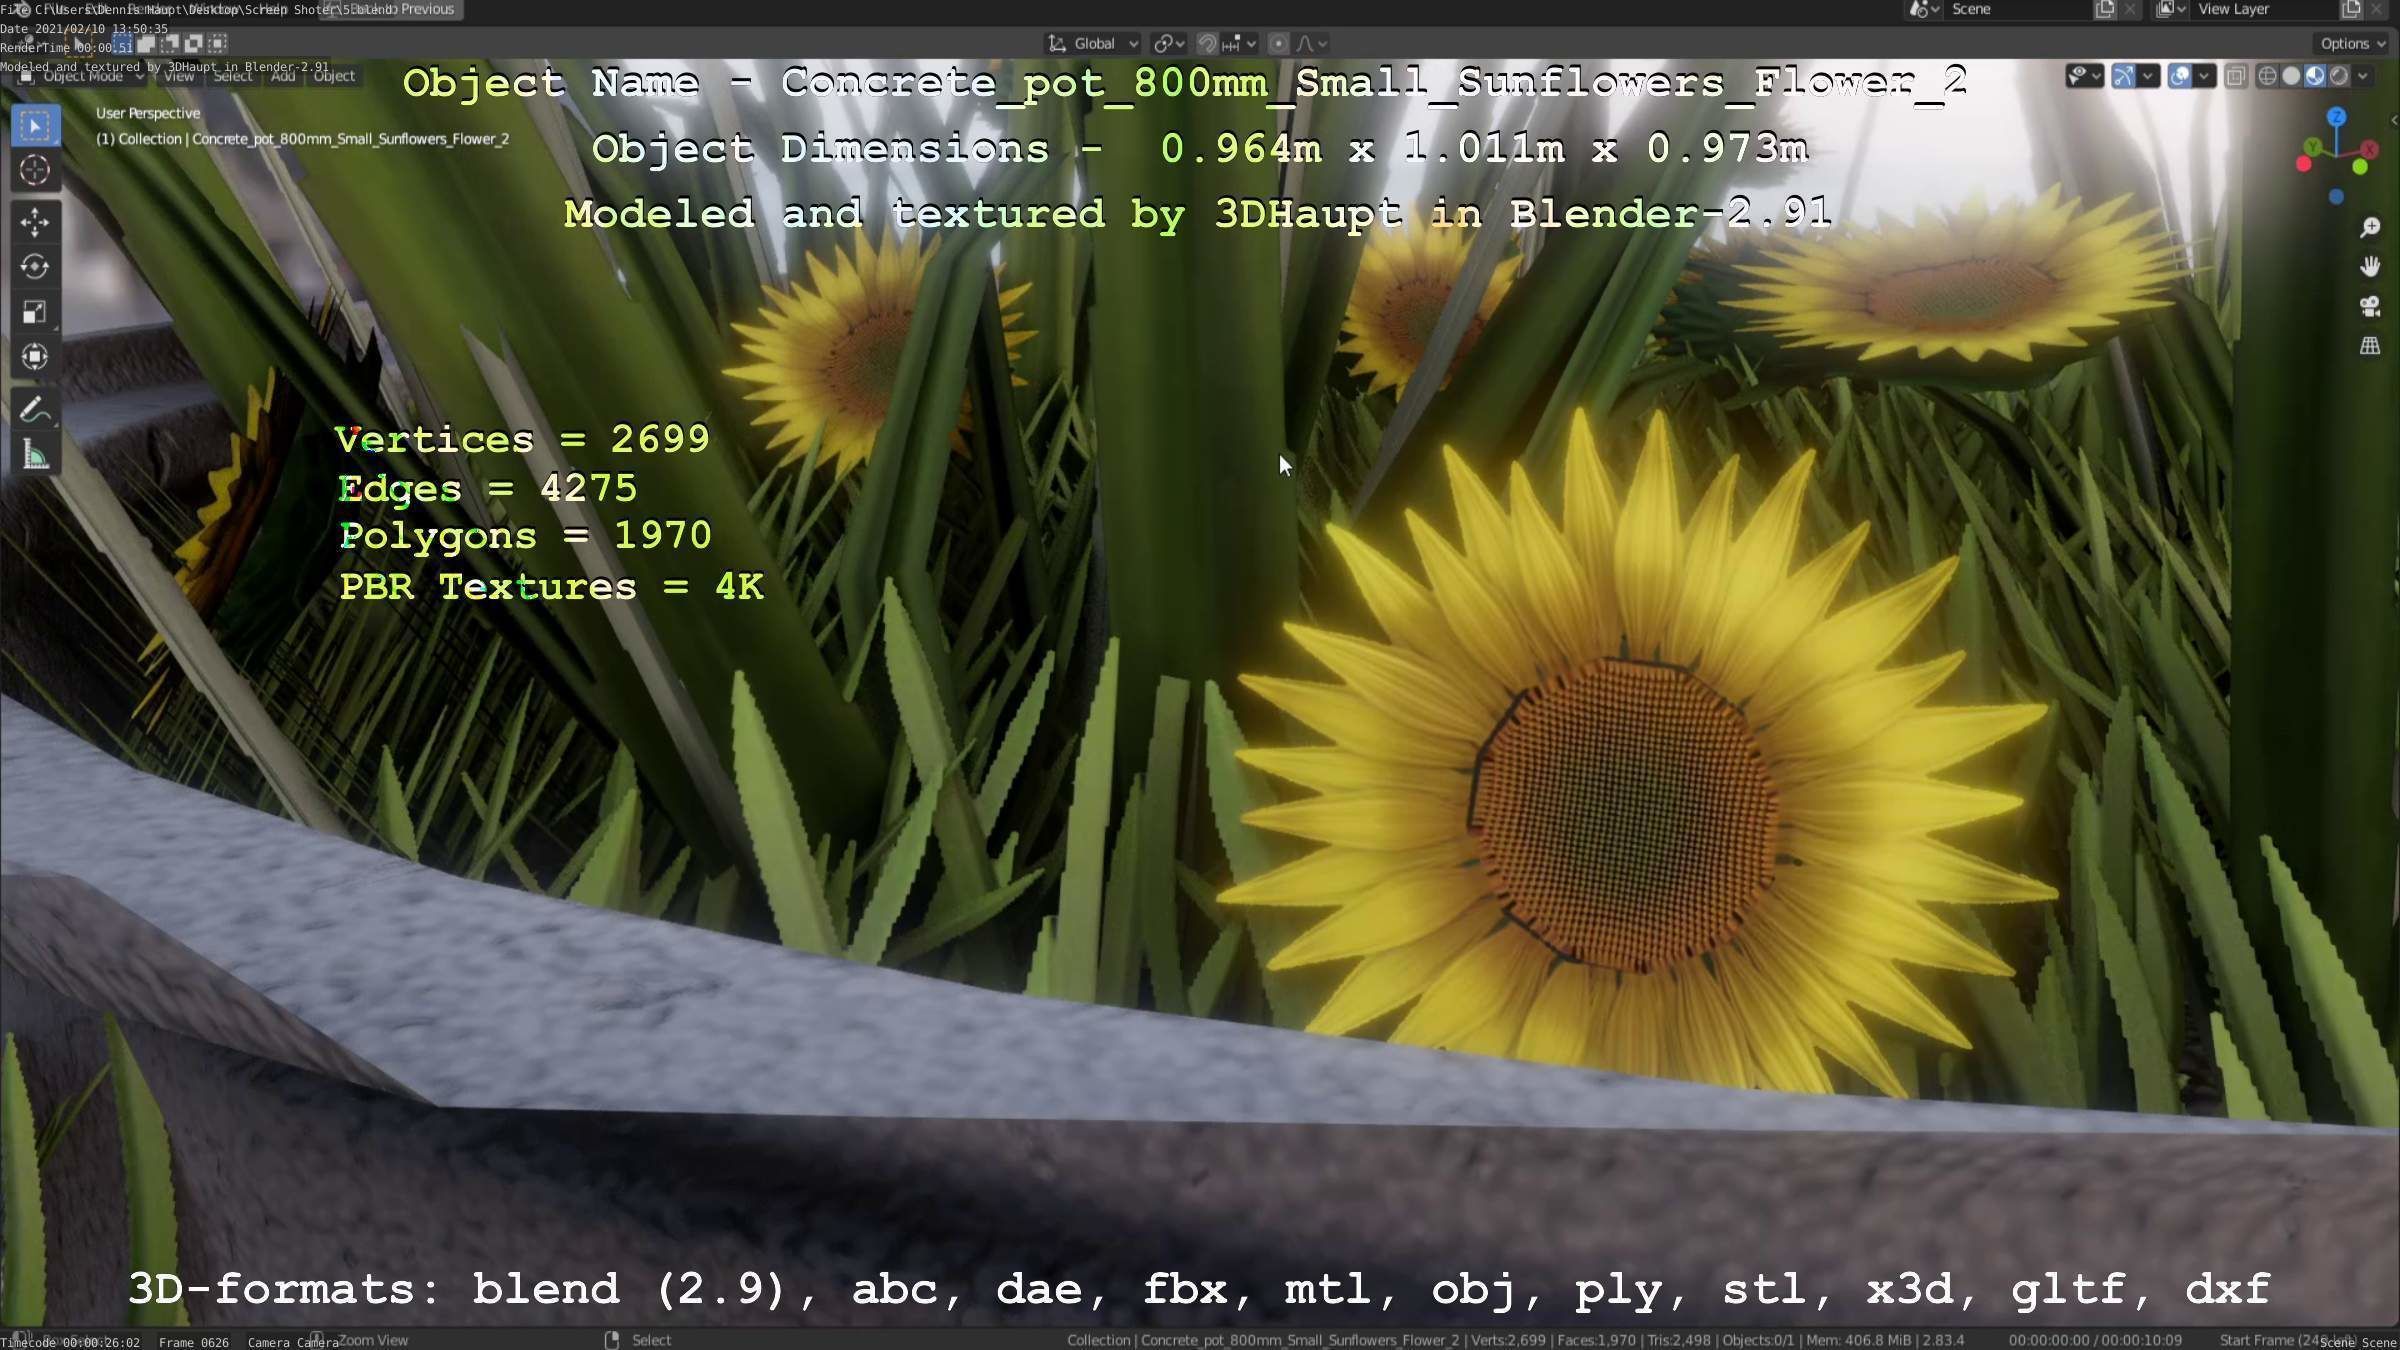Open the Global transform orientation dropdown
This screenshot has height=1350, width=2400.
point(1093,44)
